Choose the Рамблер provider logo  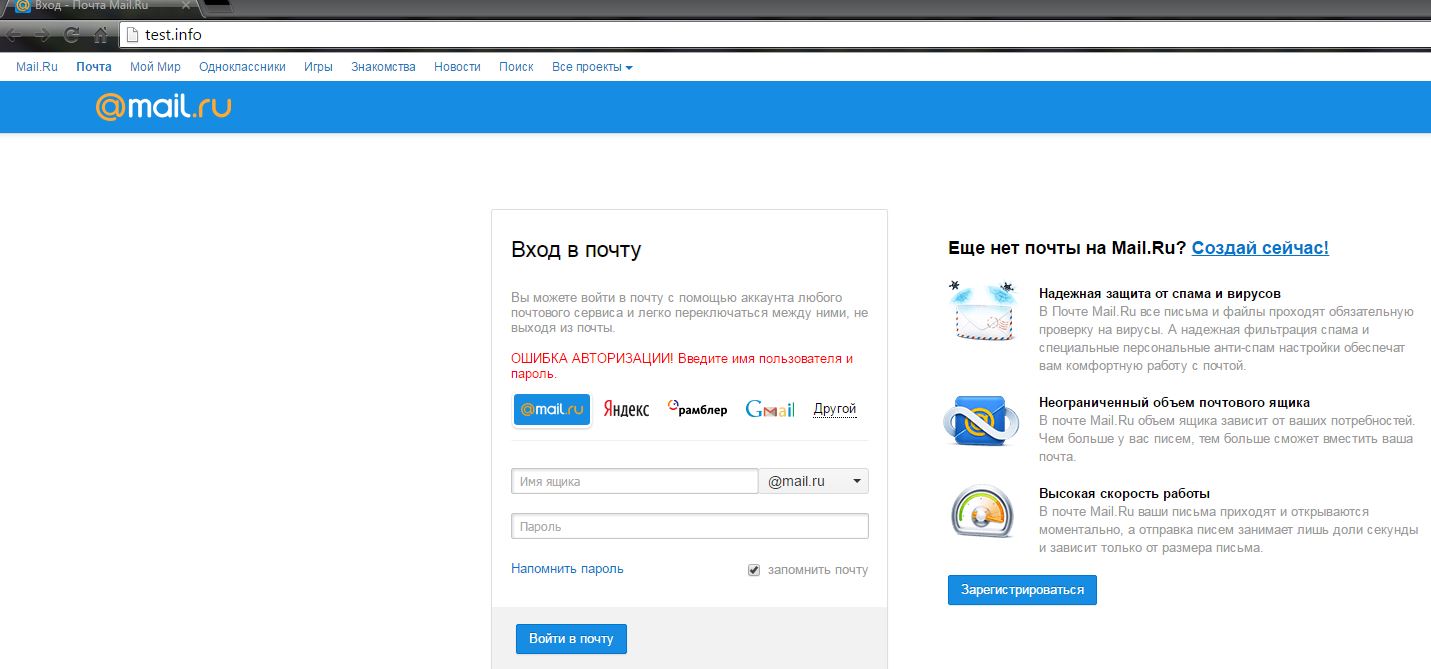[697, 410]
